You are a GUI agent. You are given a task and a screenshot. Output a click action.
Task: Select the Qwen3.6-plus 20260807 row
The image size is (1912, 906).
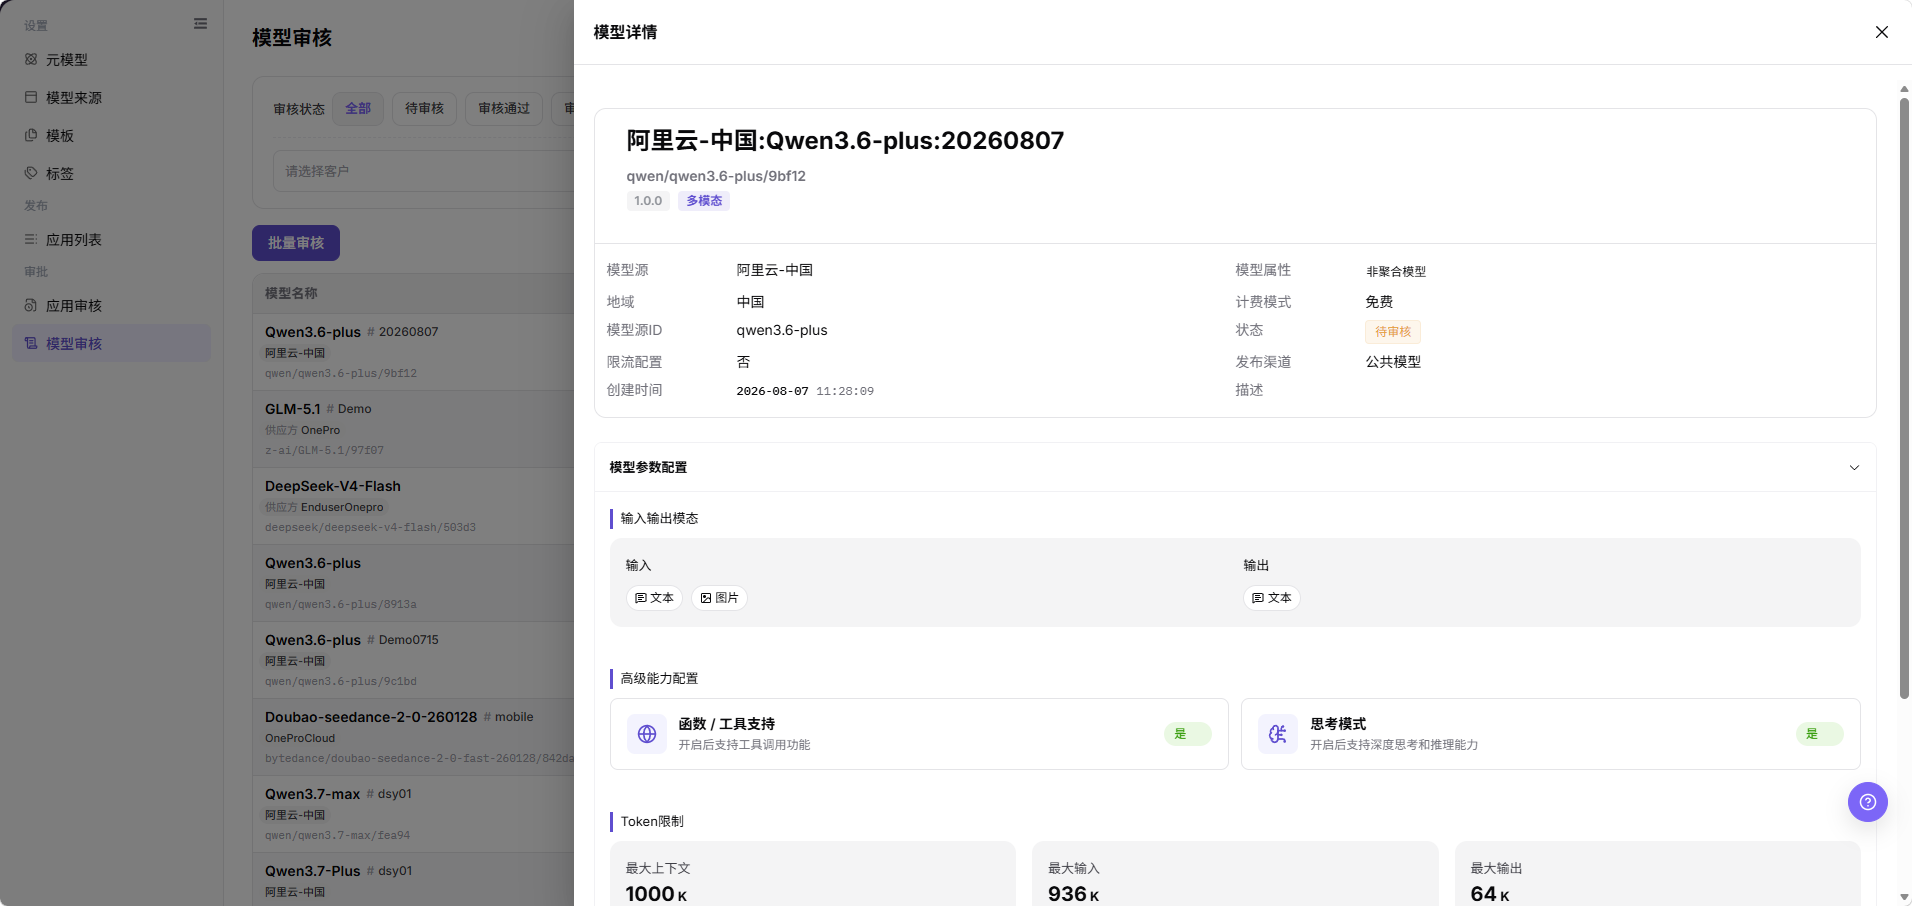click(414, 352)
